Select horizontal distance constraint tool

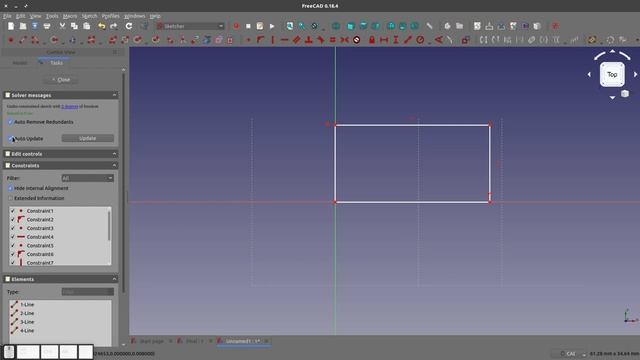[x=384, y=40]
